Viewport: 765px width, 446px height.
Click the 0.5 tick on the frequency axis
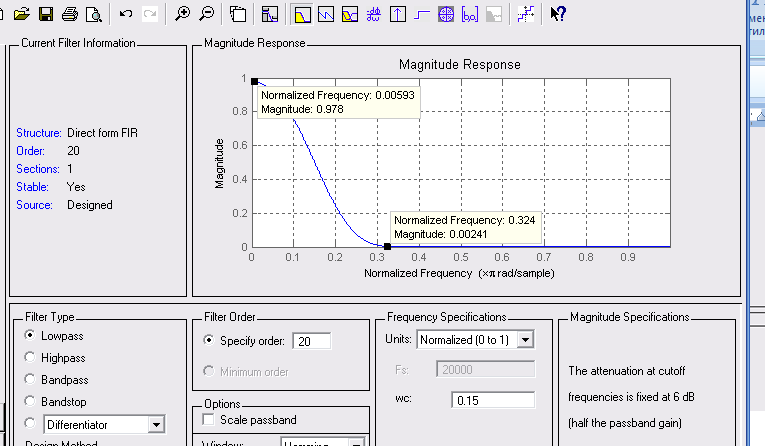tap(461, 257)
